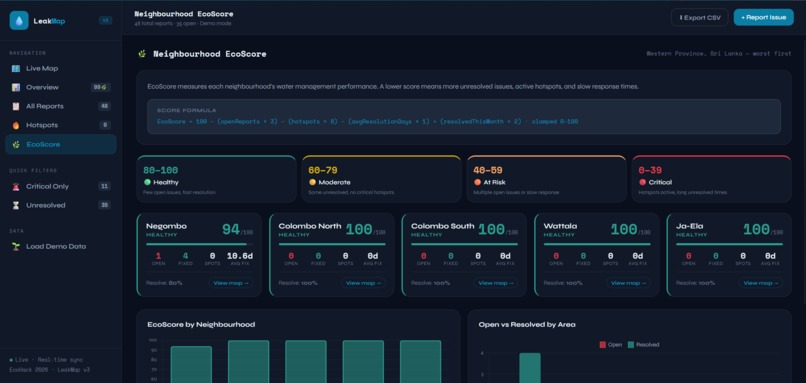Click the Critical Only siren icon
The image size is (806, 383).
tap(16, 186)
